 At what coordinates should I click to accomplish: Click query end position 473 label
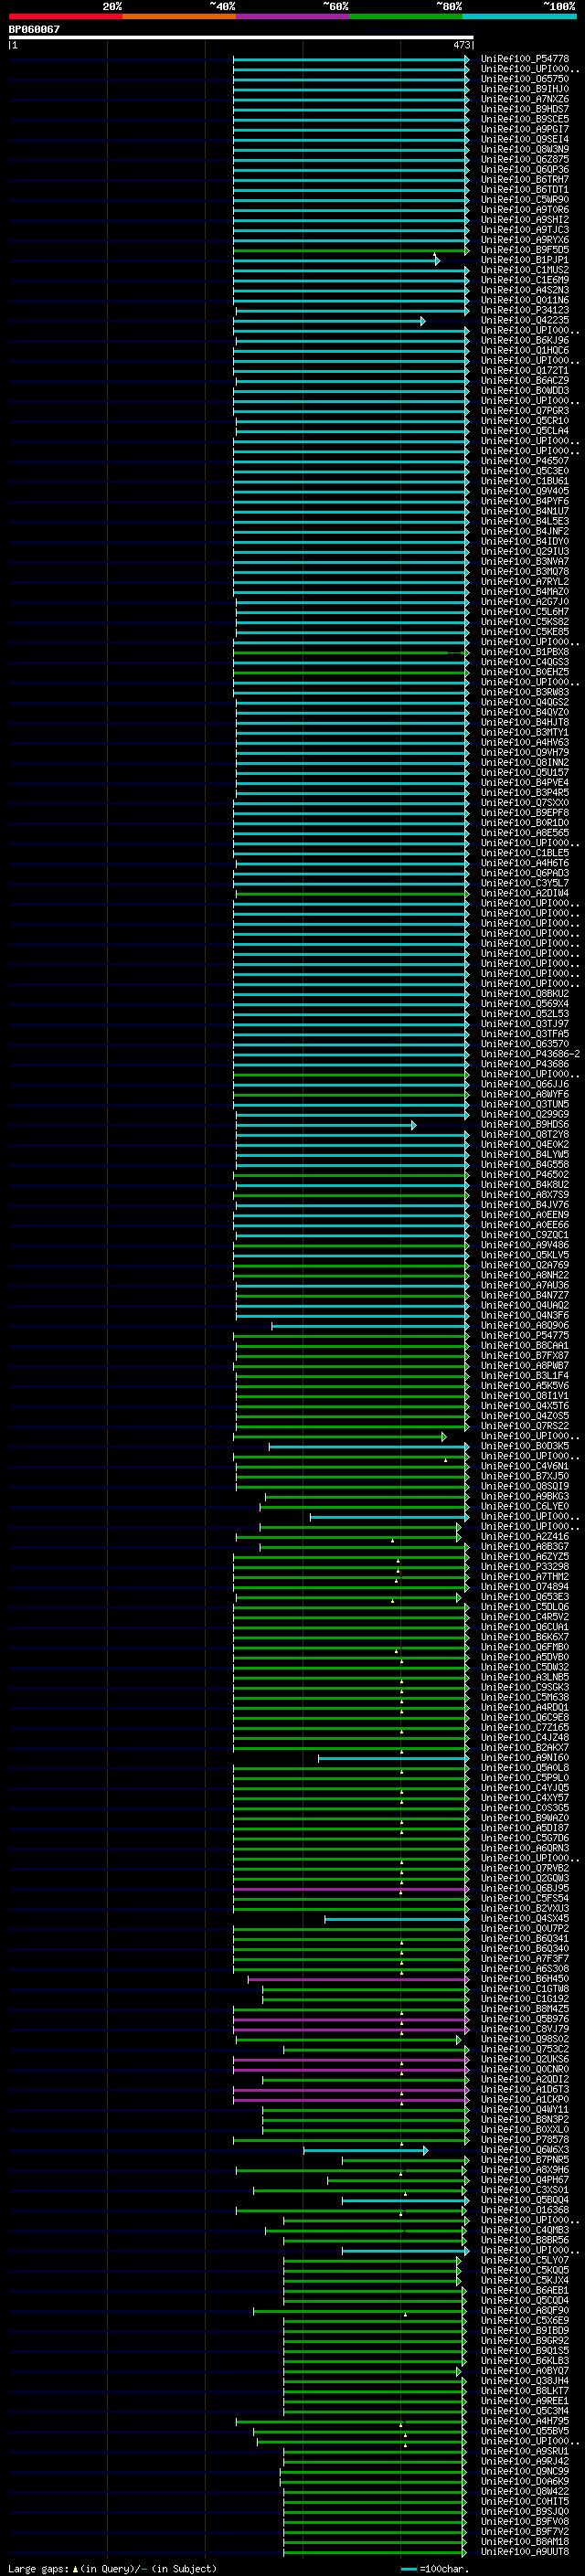coord(462,45)
